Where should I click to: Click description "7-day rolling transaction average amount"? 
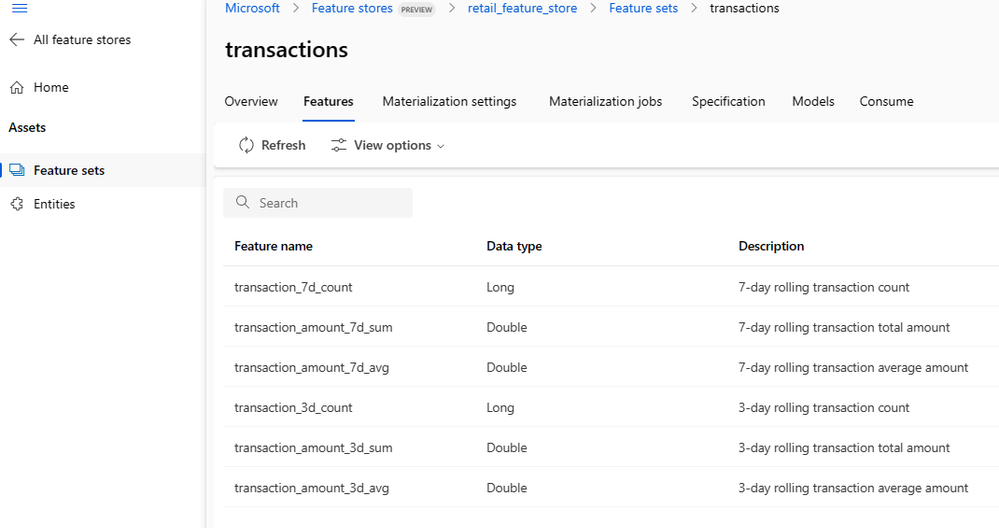853,367
